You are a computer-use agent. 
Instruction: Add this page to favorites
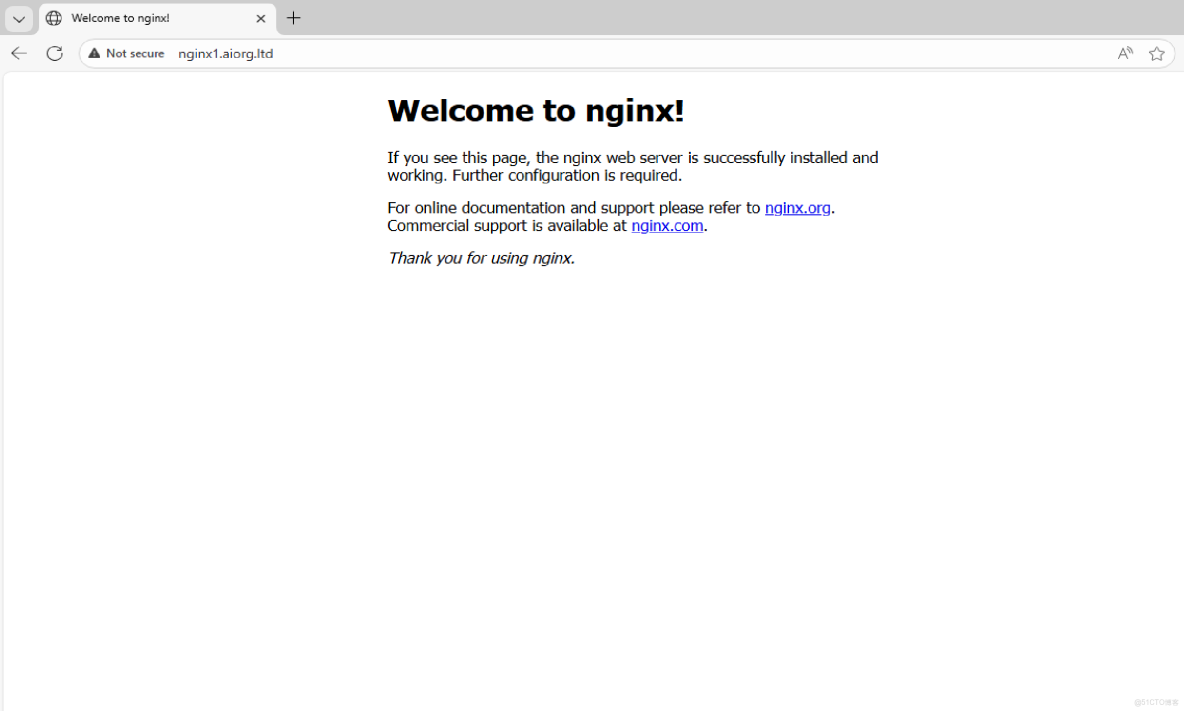(1156, 54)
